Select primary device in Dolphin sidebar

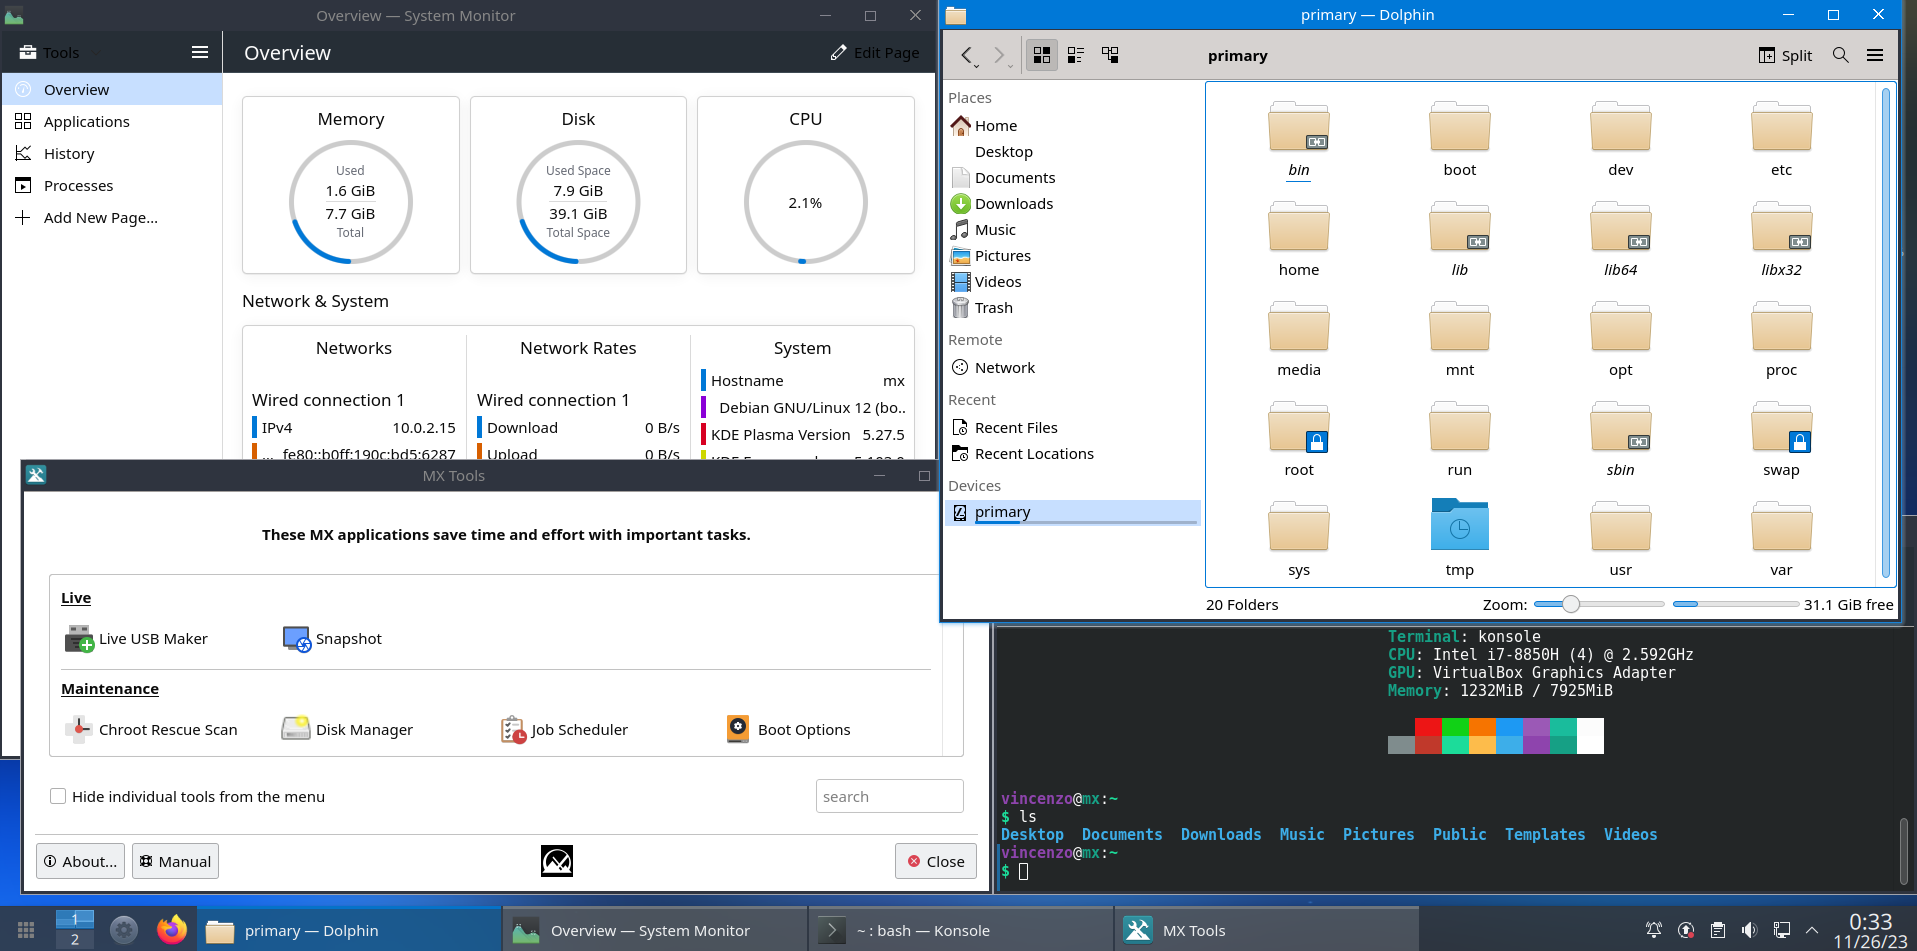pos(1073,512)
